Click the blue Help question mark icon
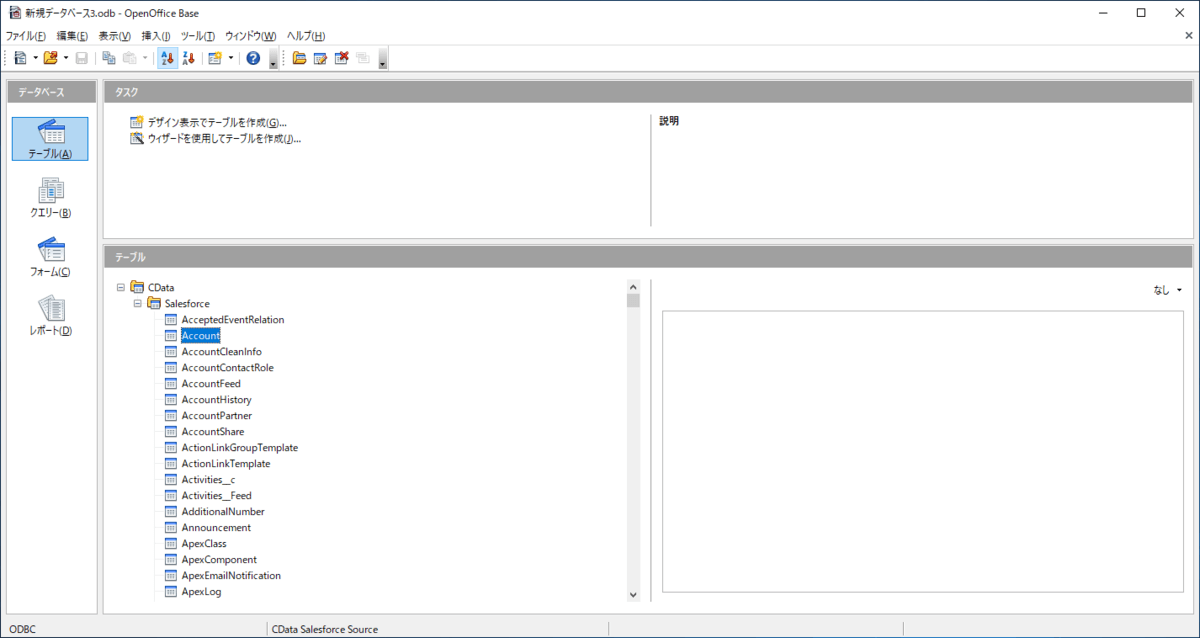The image size is (1200, 638). (x=253, y=58)
